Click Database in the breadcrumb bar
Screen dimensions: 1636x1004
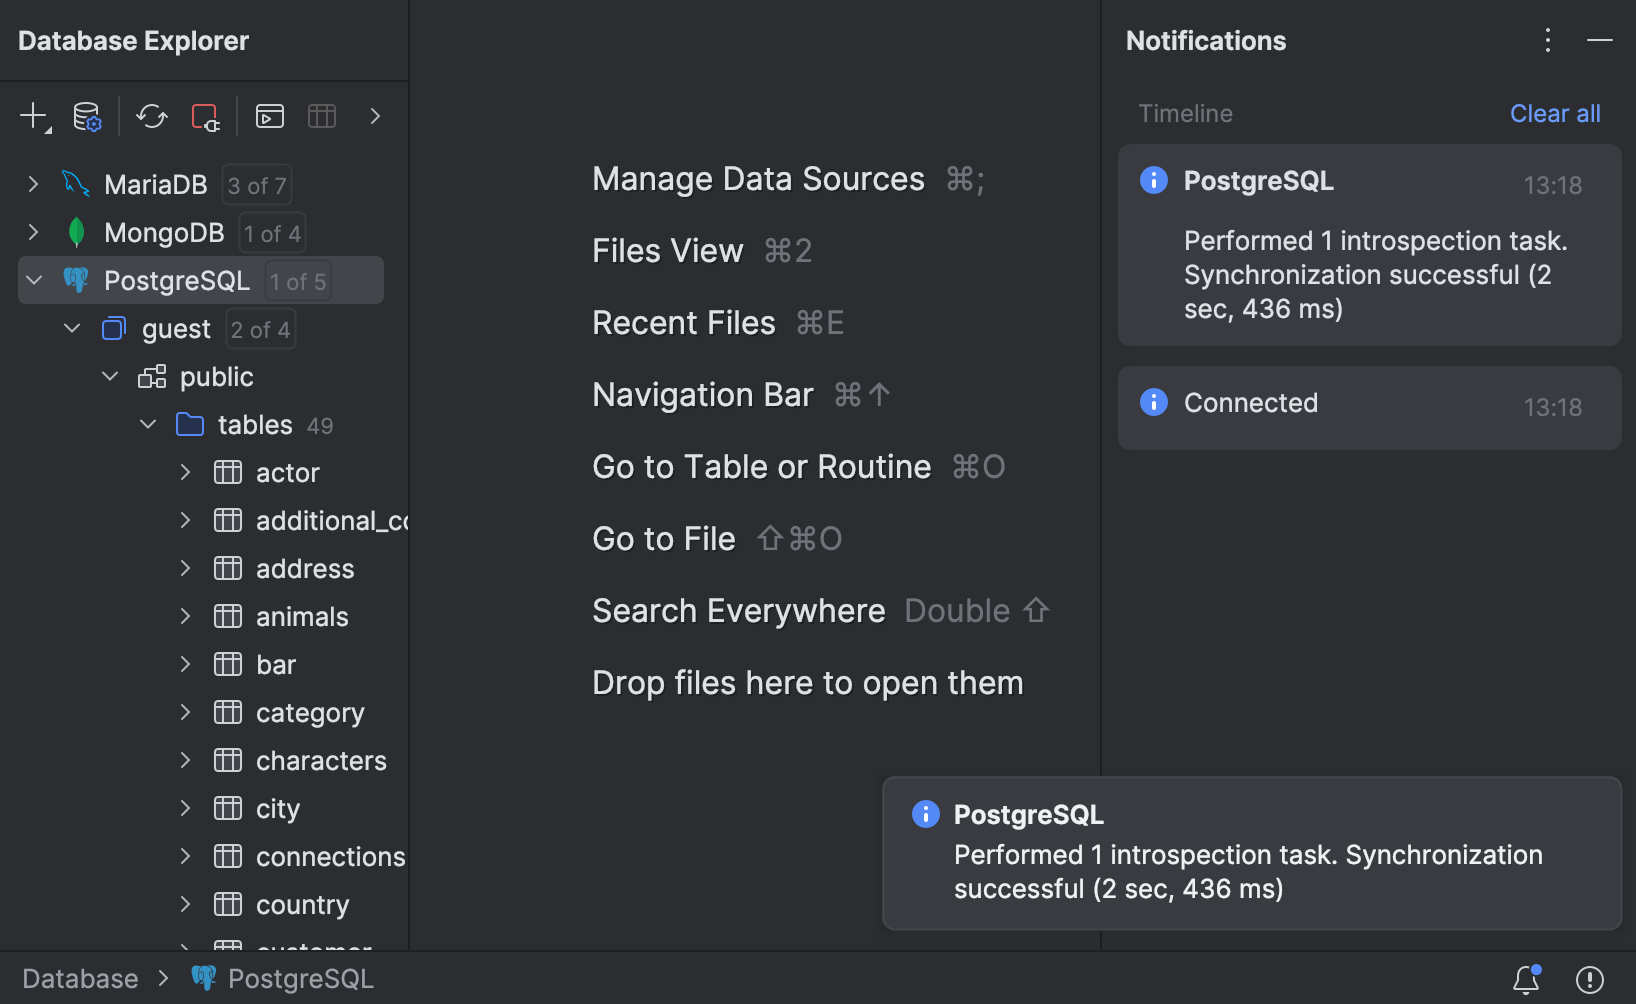(80, 978)
